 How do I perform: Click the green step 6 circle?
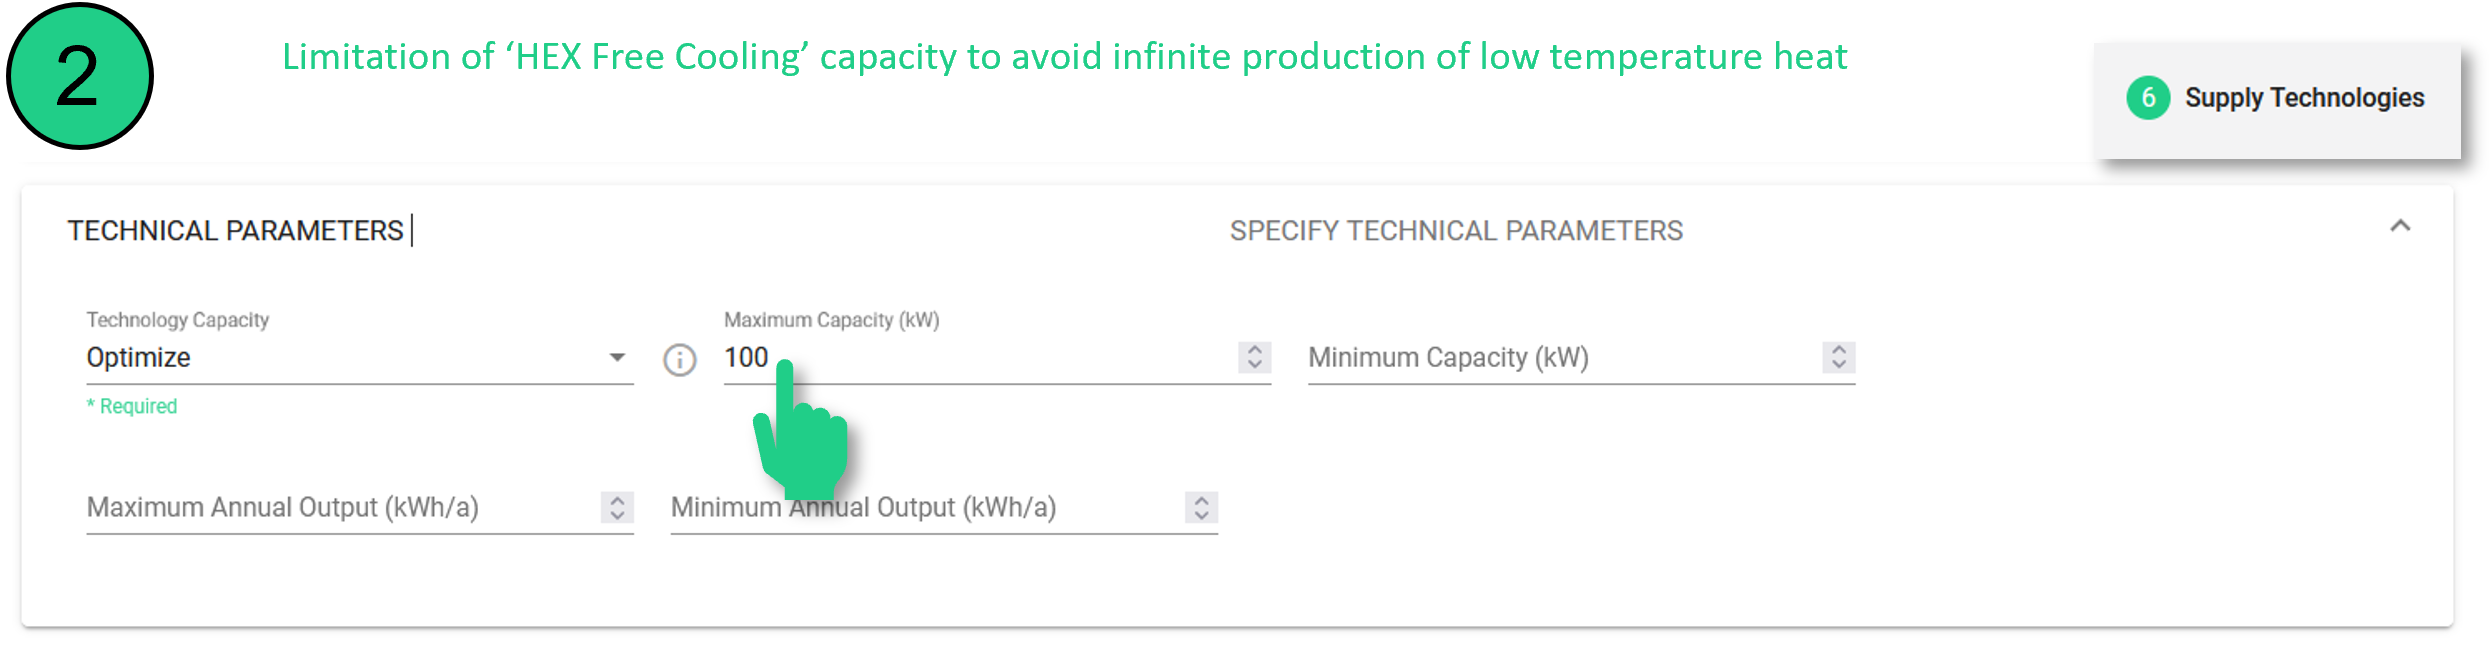tap(2148, 98)
